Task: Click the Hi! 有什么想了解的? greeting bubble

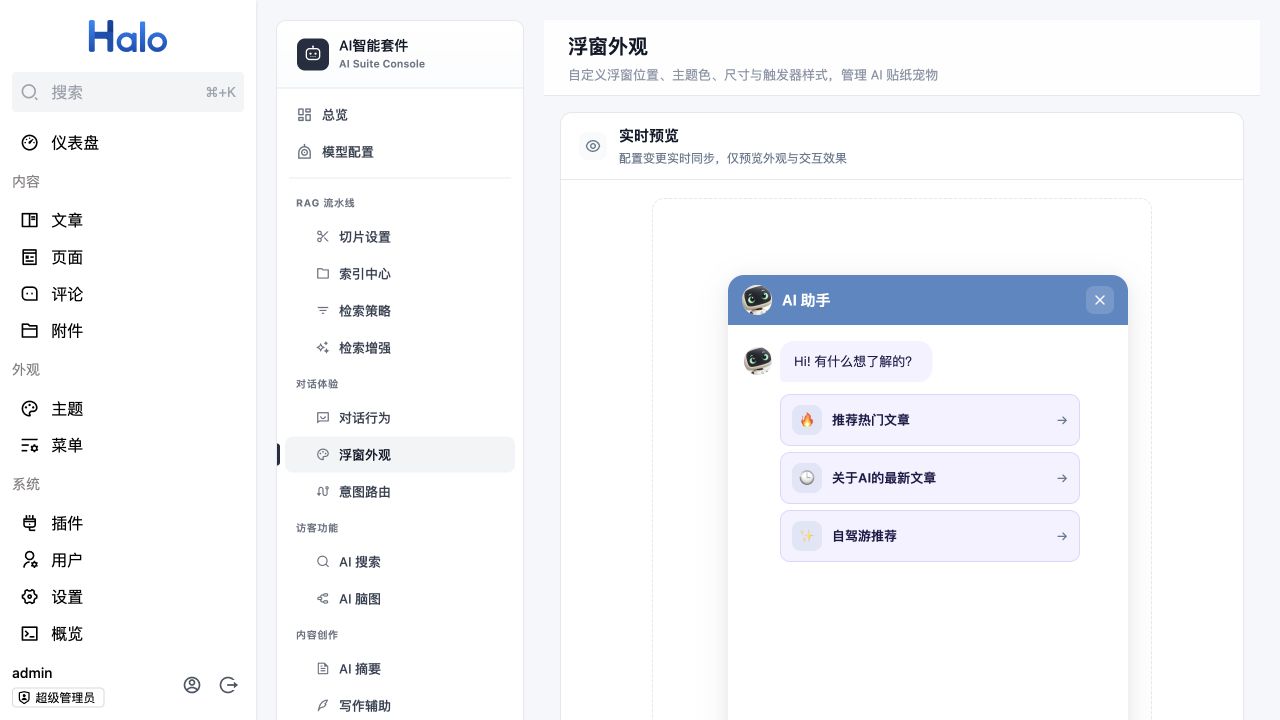Action: coord(856,361)
